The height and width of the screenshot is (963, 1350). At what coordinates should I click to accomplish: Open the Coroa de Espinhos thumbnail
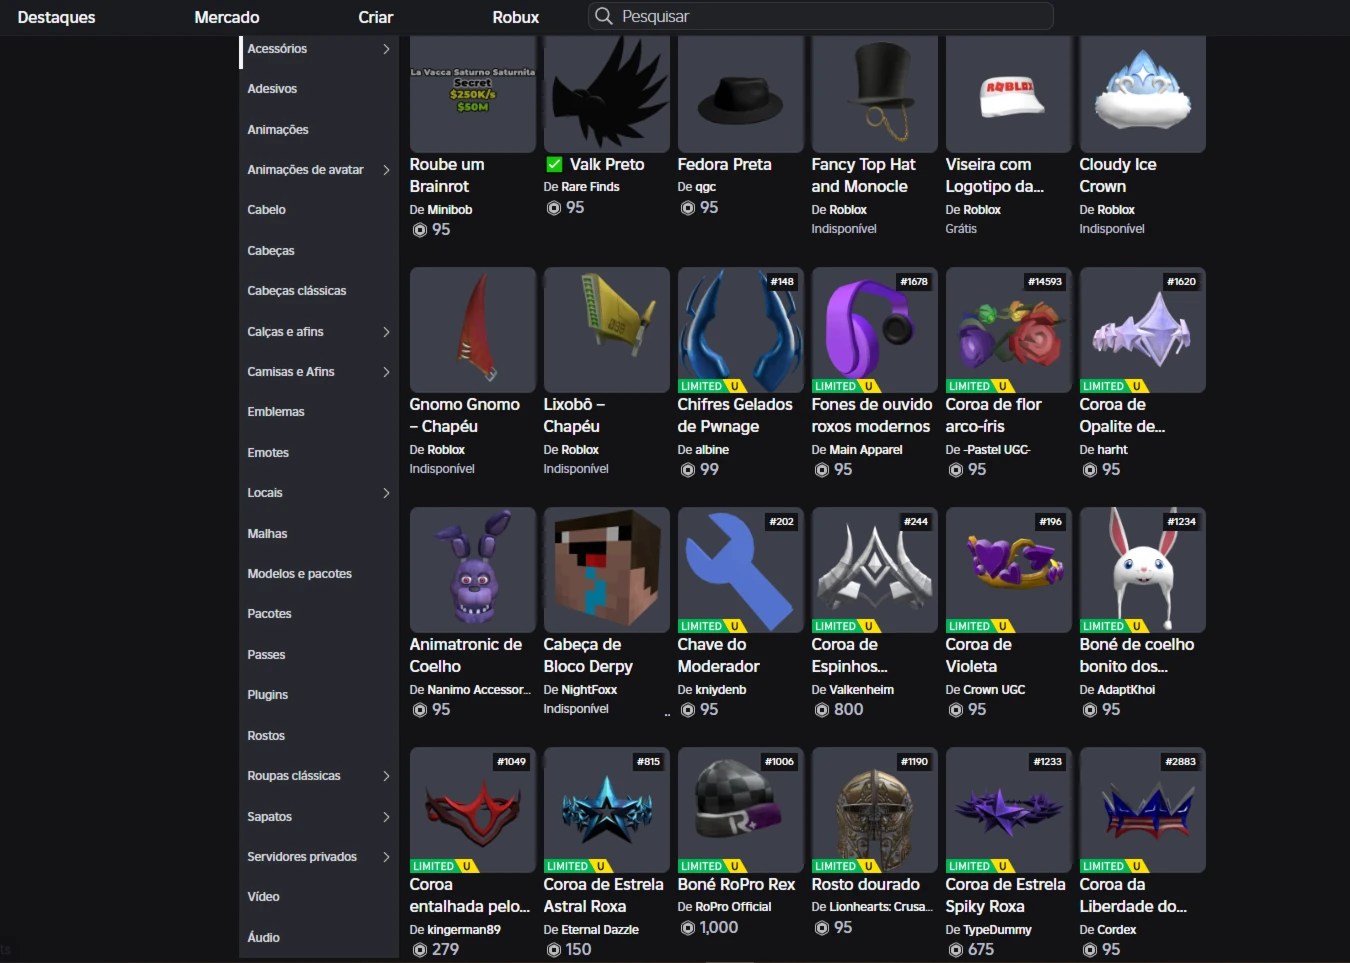pyautogui.click(x=875, y=570)
